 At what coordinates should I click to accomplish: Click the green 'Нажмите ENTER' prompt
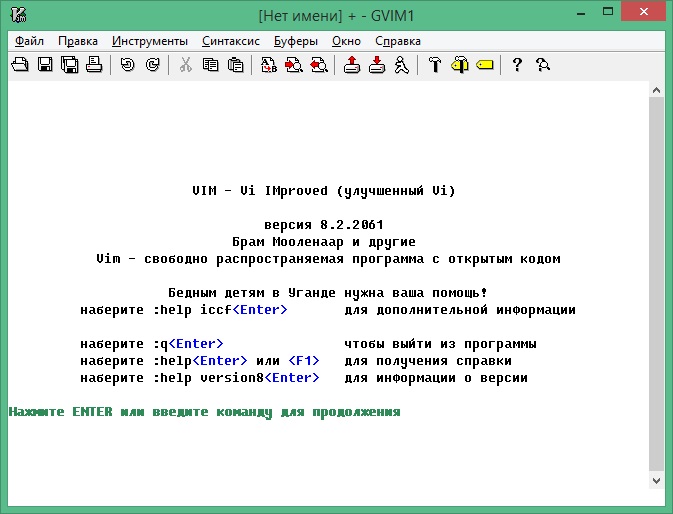204,412
